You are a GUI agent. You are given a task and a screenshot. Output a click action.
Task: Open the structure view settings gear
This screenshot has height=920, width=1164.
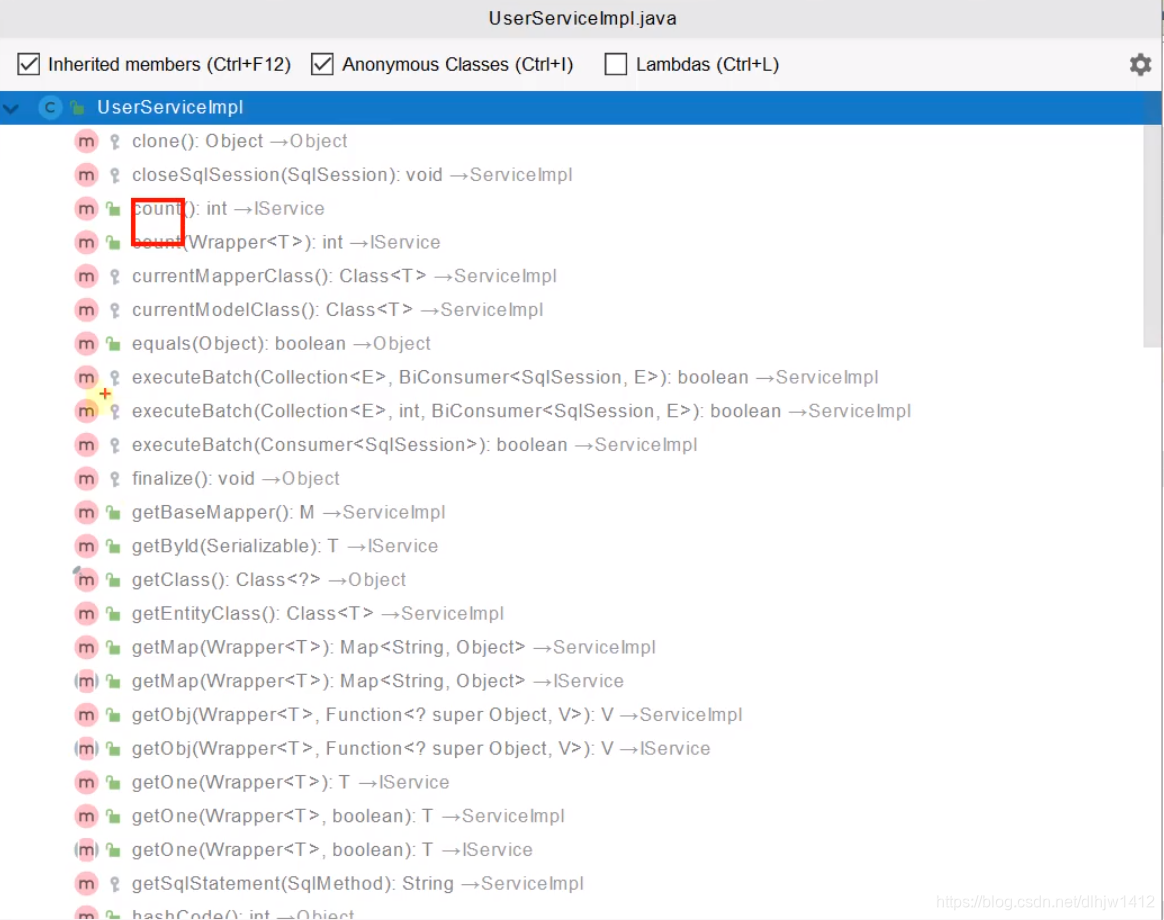tap(1140, 64)
